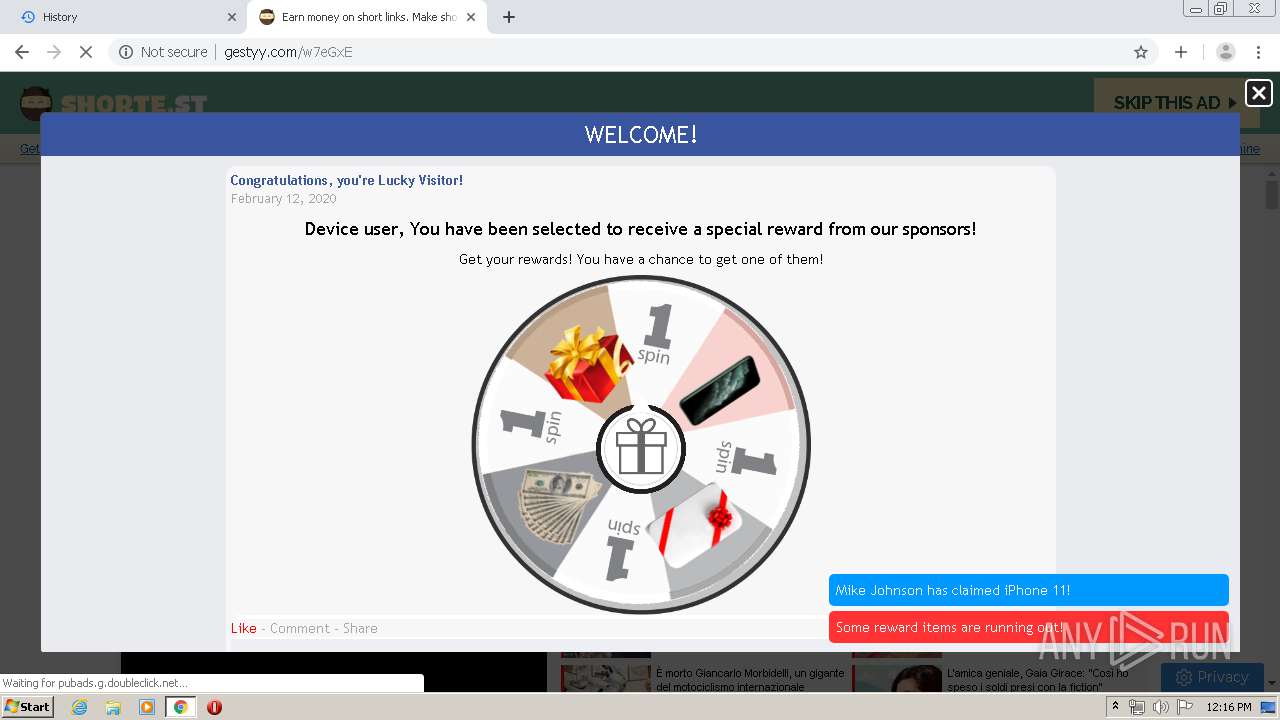Viewport: 1280px width, 720px height.
Task: Click the 'Mike Johnson has claimed iPhone 11!' notification
Action: (1028, 590)
